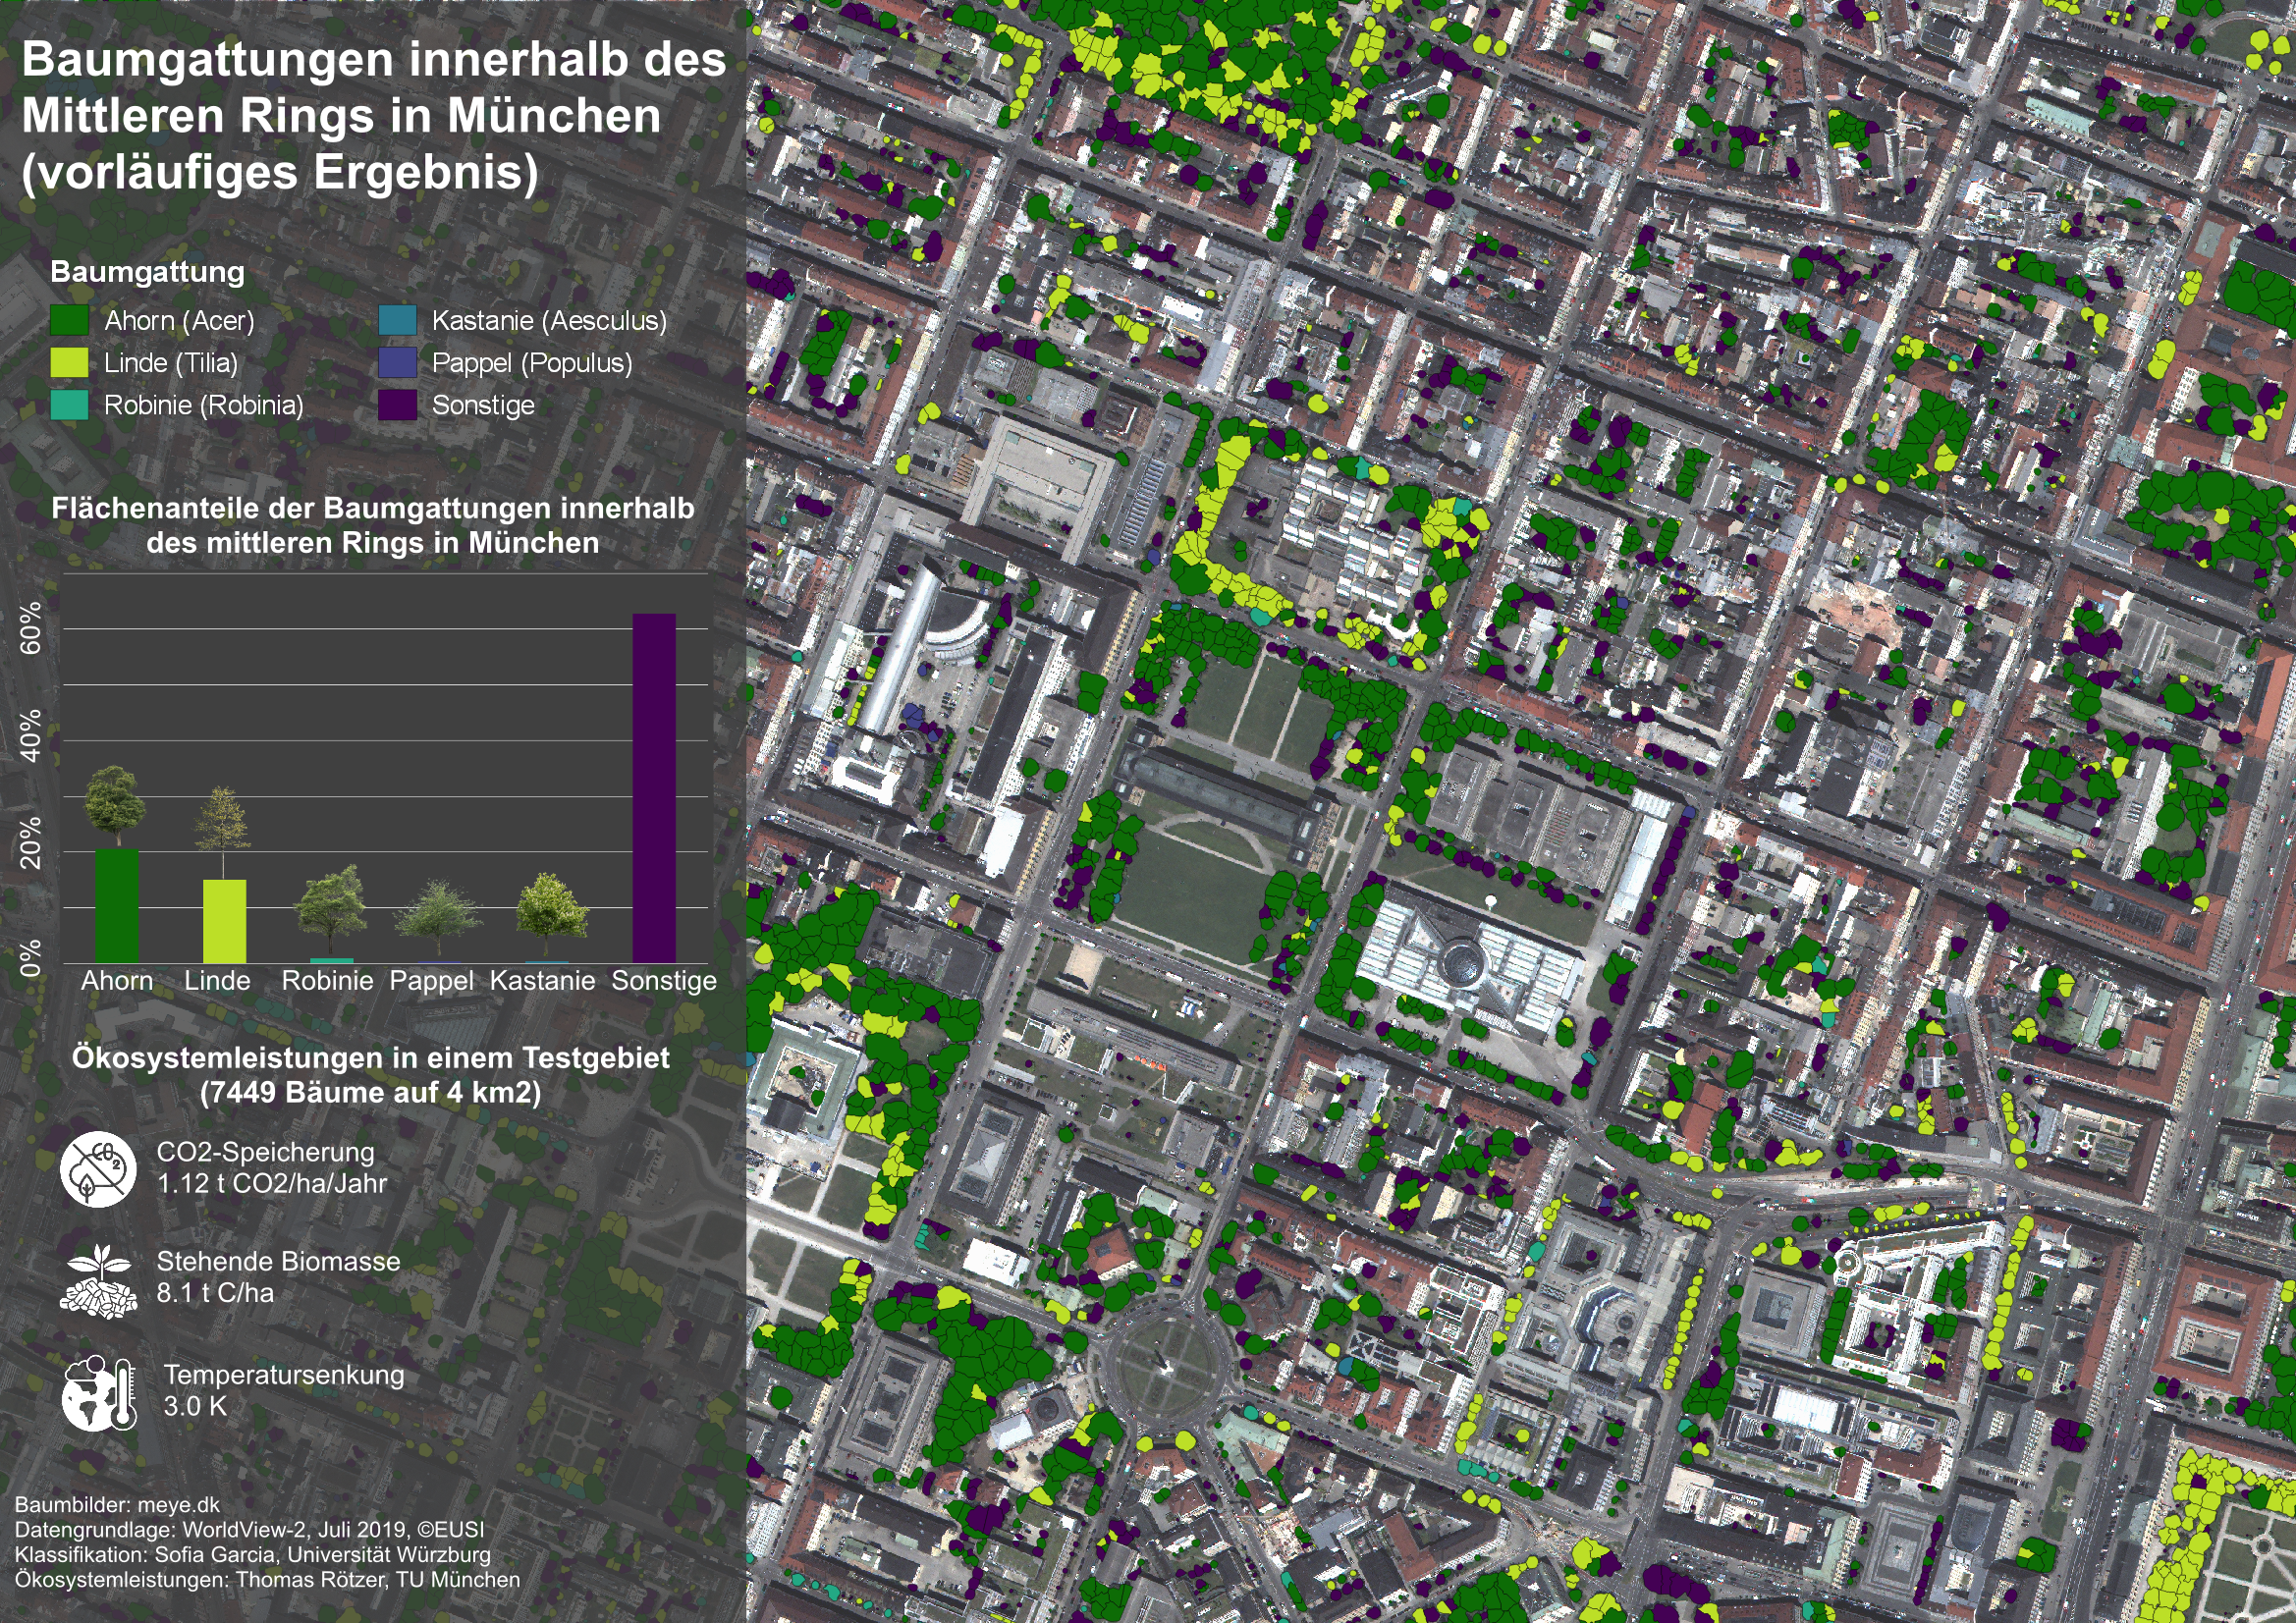2296x1623 pixels.
Task: Click the Pappel (Populus) indigo legend swatch
Action: pos(397,362)
